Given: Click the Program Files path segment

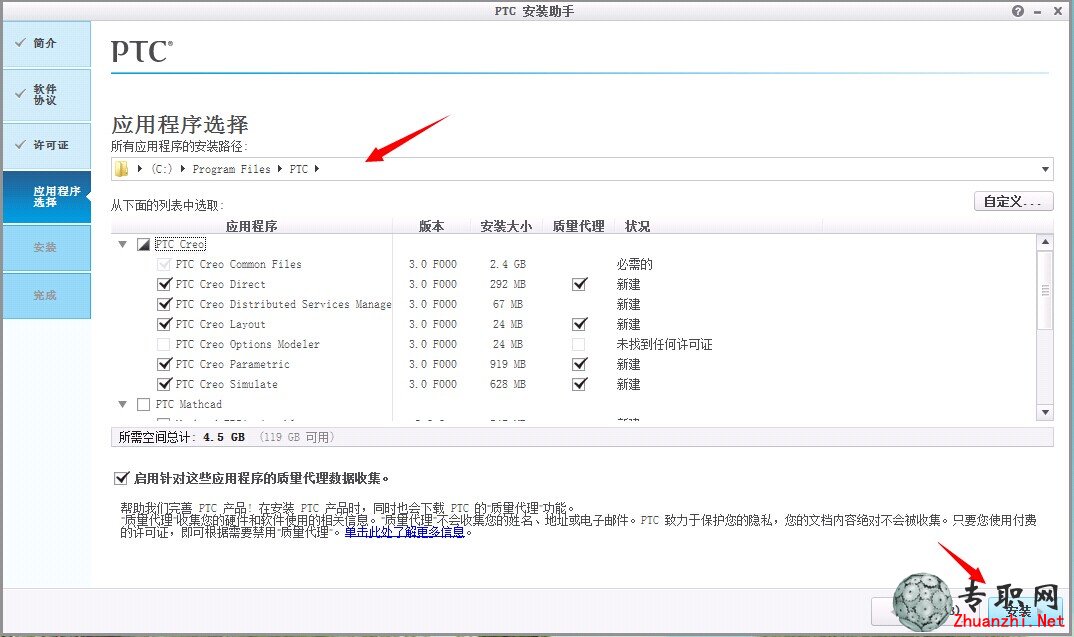Looking at the screenshot, I should (232, 169).
